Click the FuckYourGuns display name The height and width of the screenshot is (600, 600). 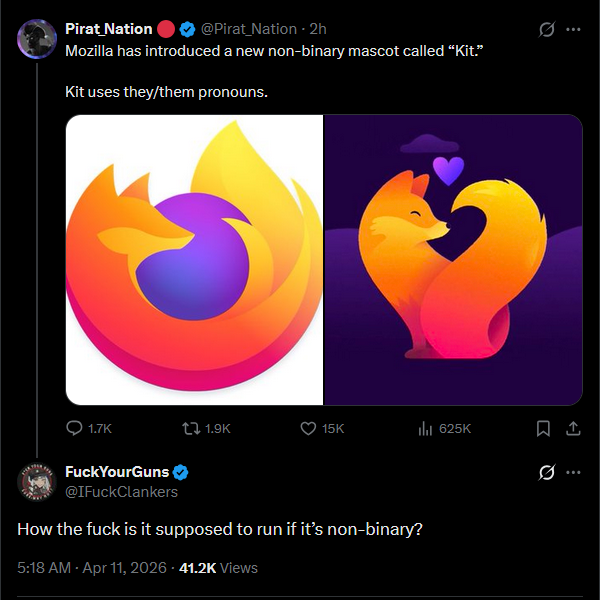tap(117, 472)
